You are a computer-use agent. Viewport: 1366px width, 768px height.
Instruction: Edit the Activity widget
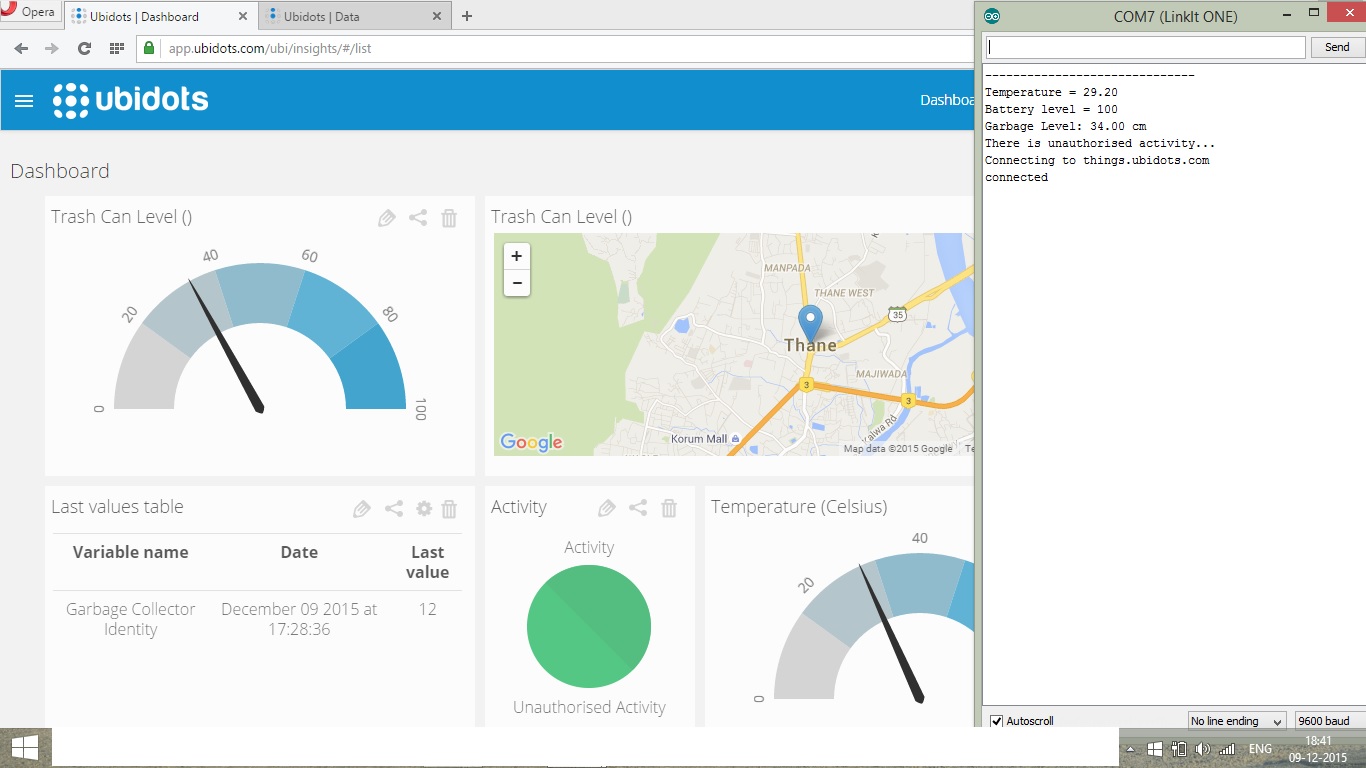click(x=607, y=508)
